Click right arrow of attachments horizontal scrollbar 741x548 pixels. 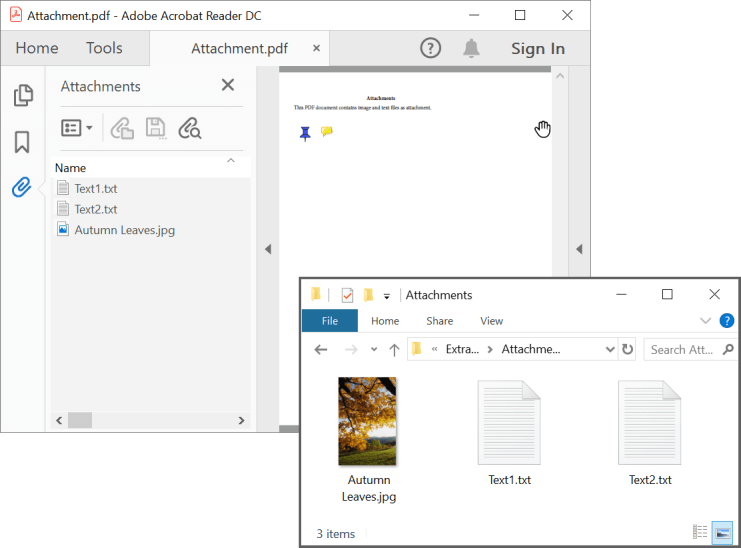[x=241, y=420]
